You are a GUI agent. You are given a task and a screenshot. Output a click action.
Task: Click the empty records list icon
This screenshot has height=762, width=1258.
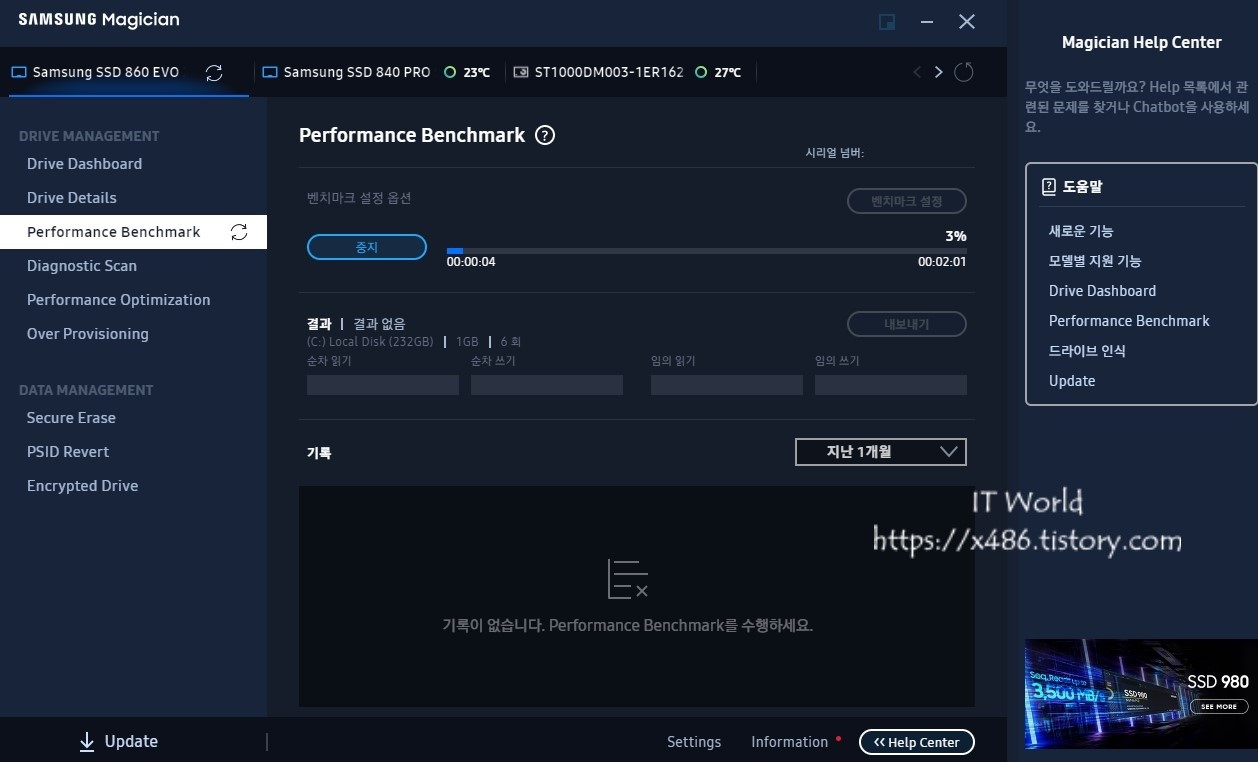(x=627, y=579)
